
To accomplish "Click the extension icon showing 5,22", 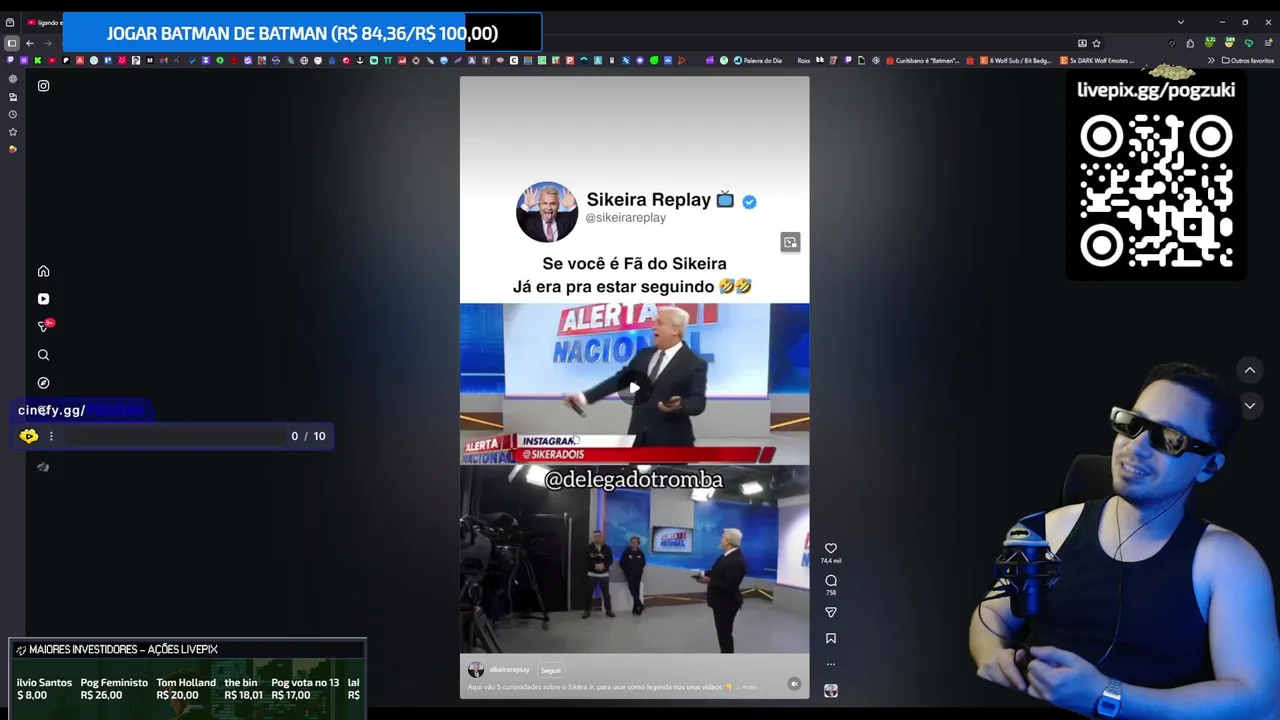I will pyautogui.click(x=1210, y=43).
